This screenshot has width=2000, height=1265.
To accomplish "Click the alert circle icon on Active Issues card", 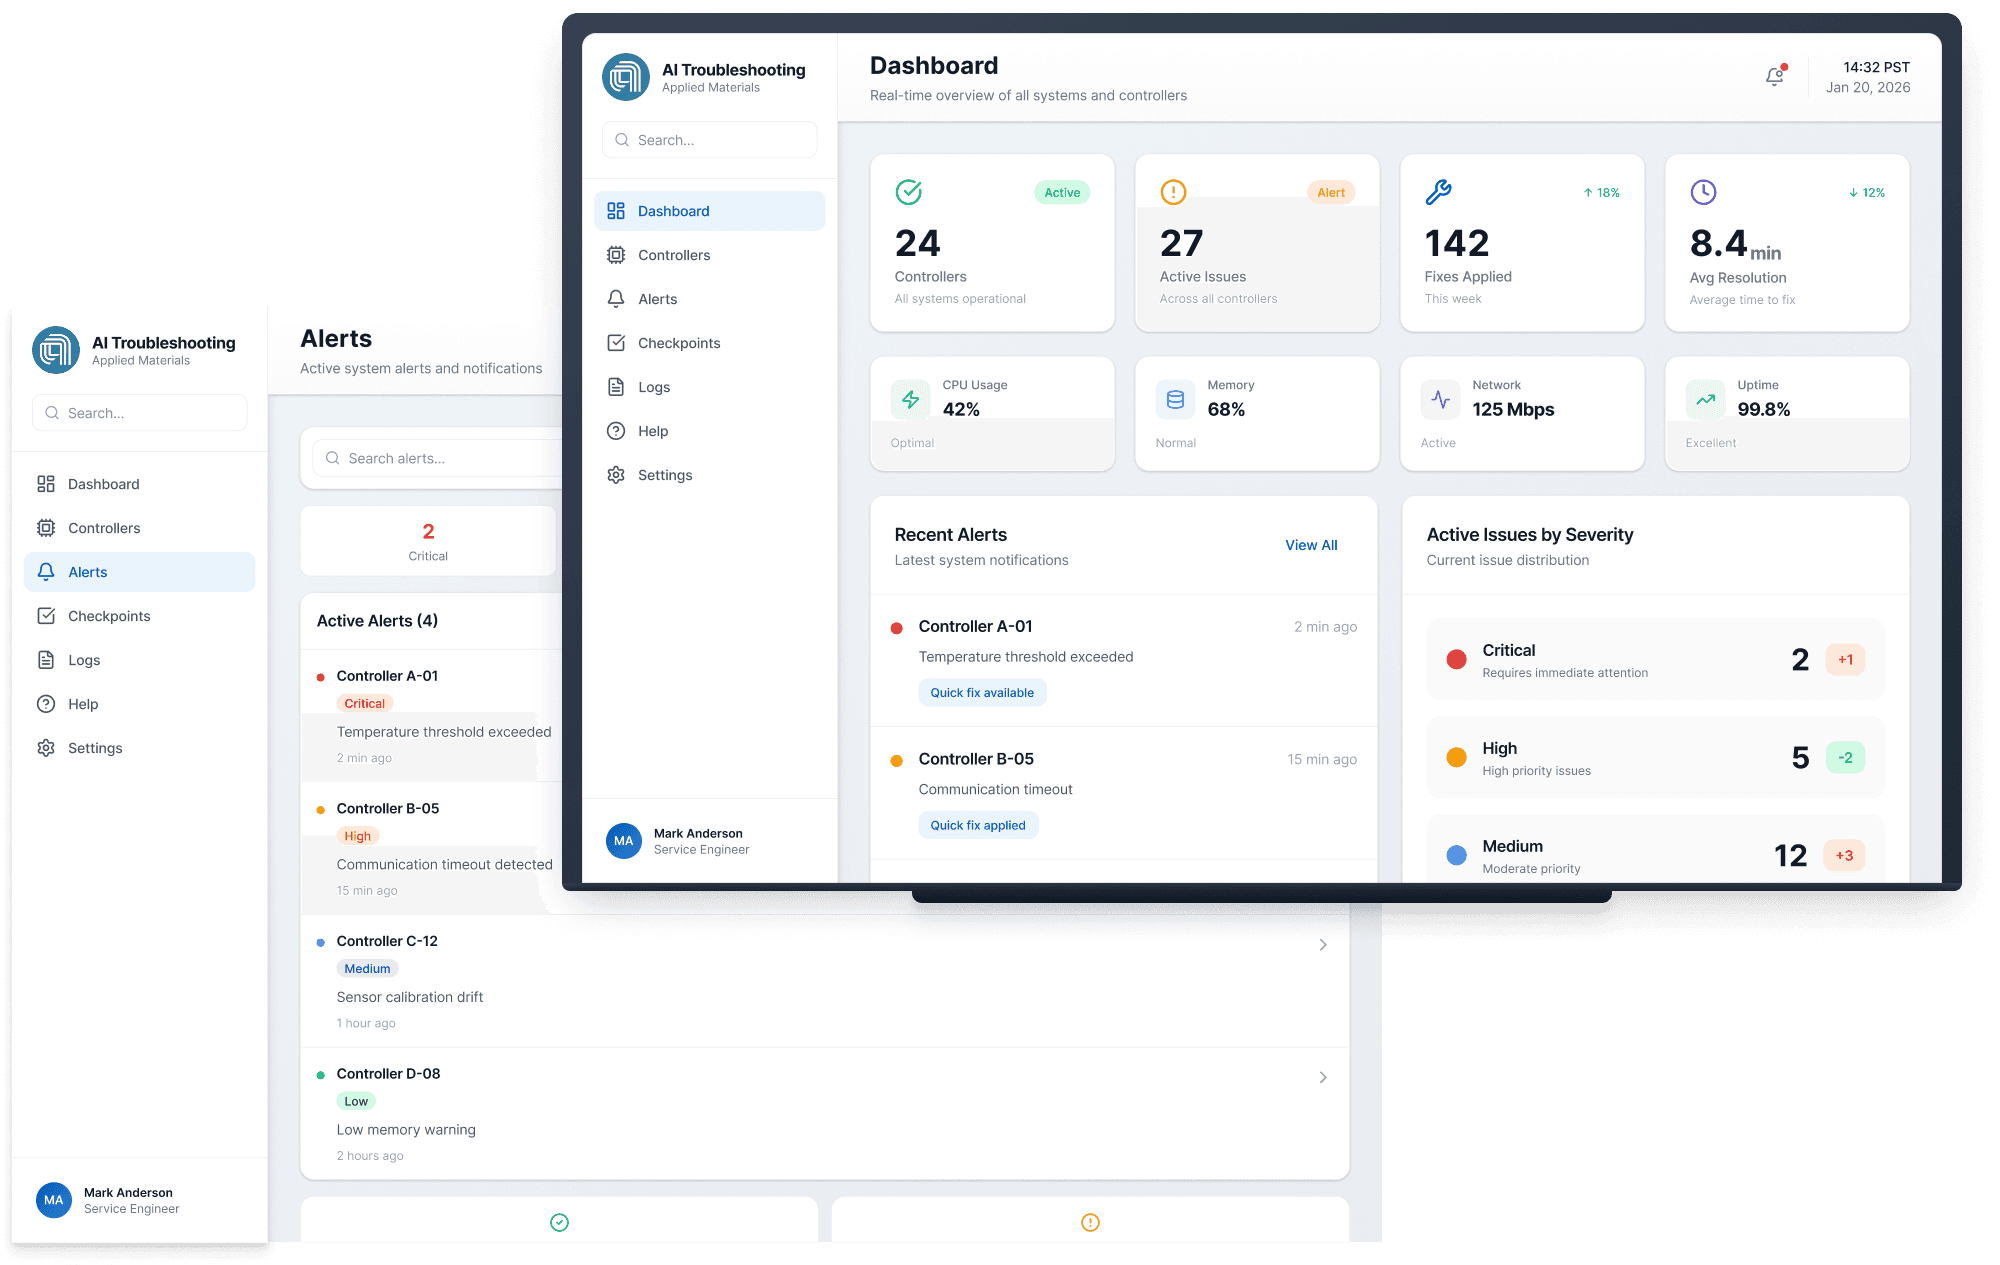I will point(1173,192).
